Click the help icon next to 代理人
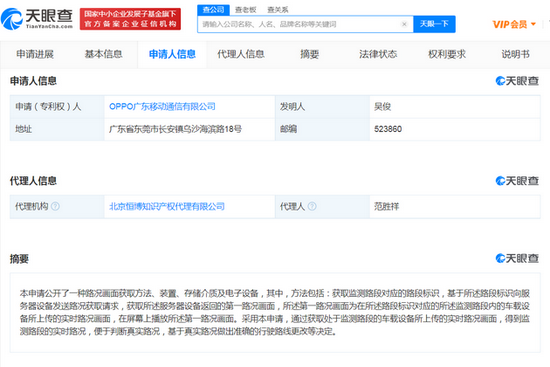This screenshot has height=367, width=550. (x=312, y=206)
